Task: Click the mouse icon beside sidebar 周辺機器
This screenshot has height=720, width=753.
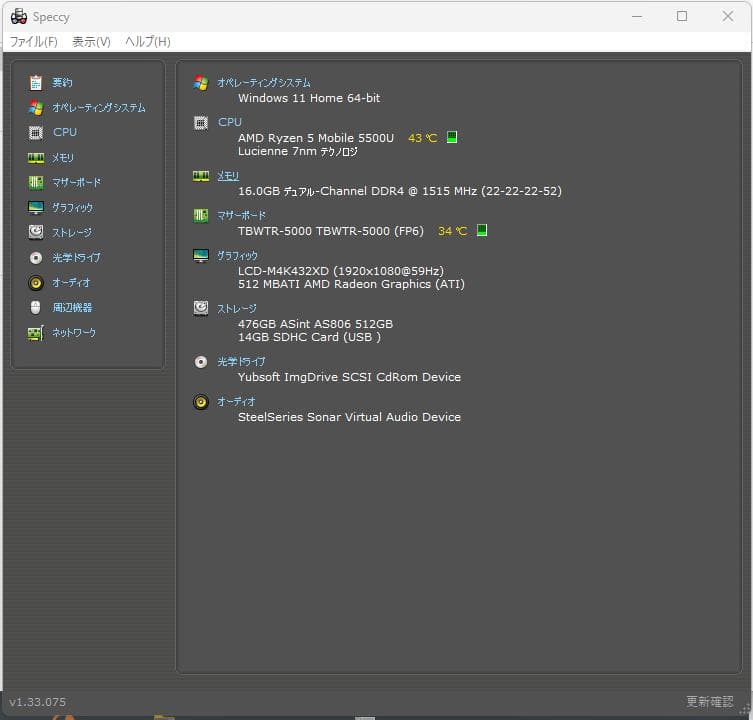Action: (36, 307)
